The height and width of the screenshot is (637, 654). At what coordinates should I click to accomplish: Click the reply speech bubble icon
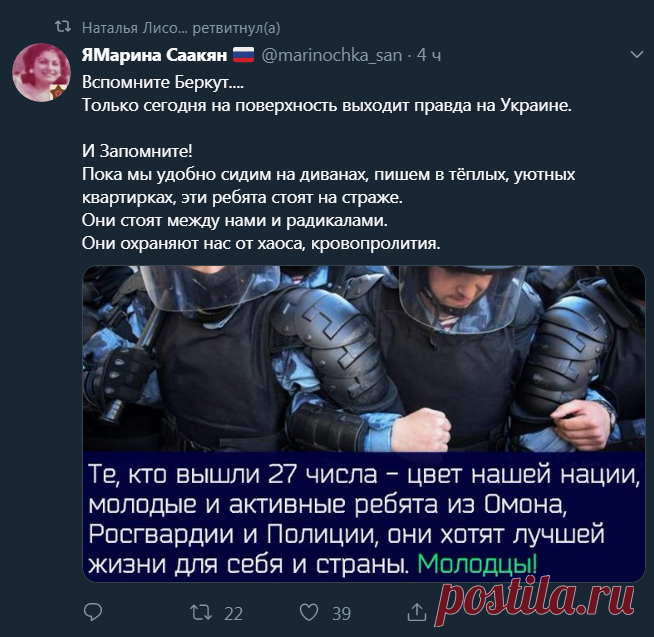93,613
